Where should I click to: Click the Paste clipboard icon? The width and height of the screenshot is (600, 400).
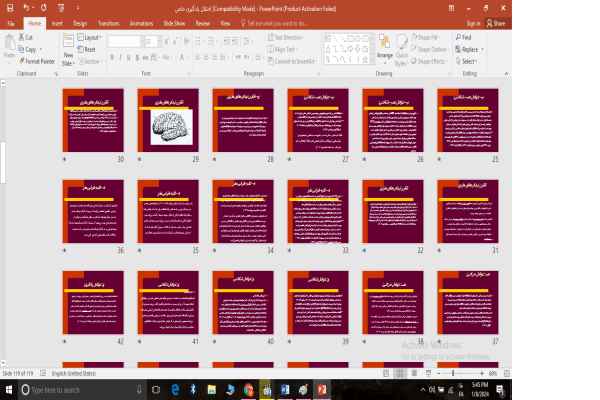[x=9, y=45]
